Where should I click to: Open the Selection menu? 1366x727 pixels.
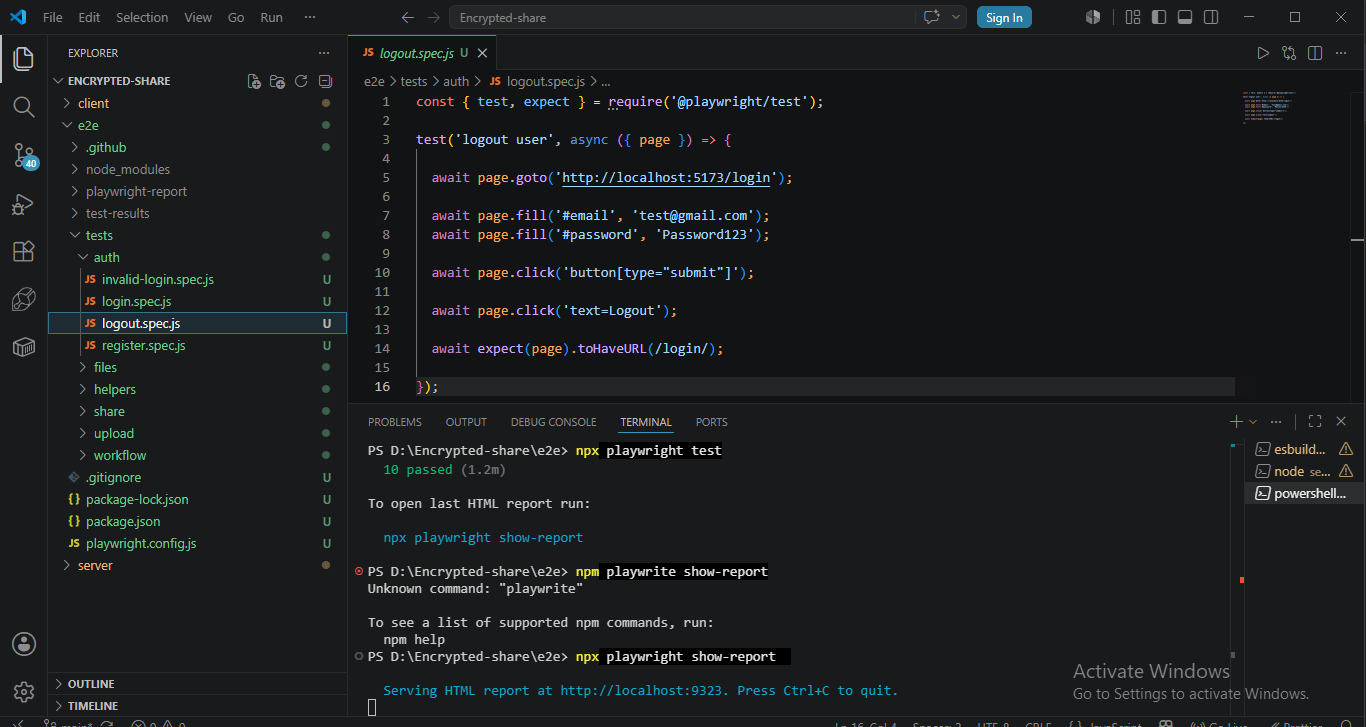[x=142, y=17]
